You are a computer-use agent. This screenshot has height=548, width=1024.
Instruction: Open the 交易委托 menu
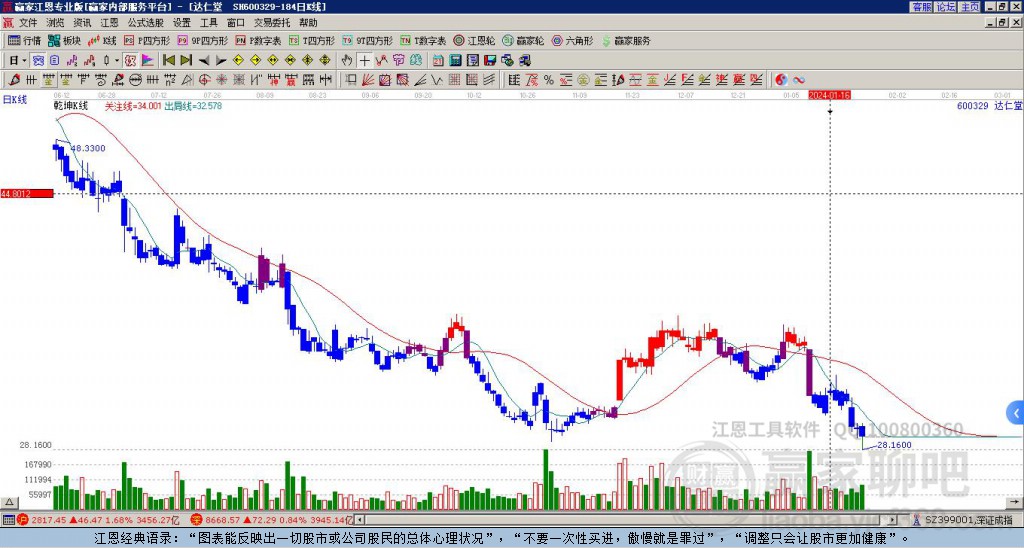click(272, 23)
